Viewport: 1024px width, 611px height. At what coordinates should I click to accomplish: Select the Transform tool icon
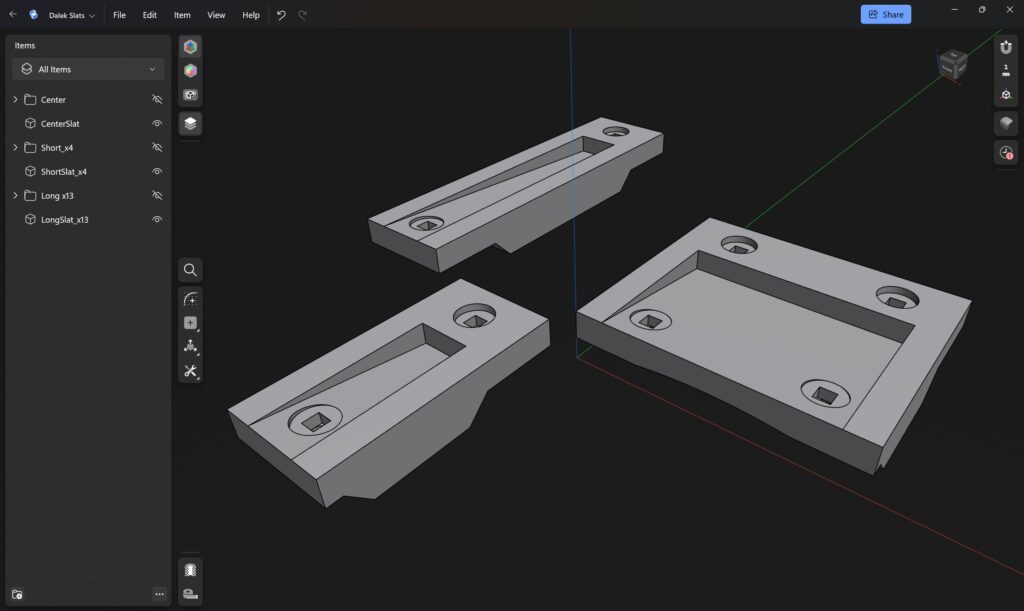click(x=190, y=347)
